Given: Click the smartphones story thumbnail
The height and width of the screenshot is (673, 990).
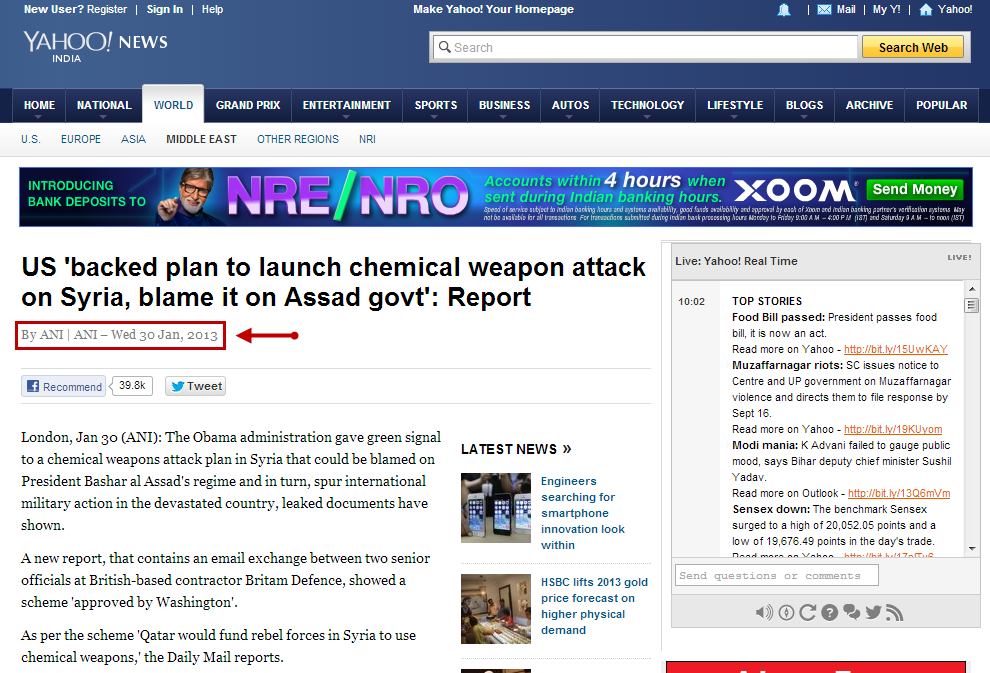Looking at the screenshot, I should [x=496, y=508].
